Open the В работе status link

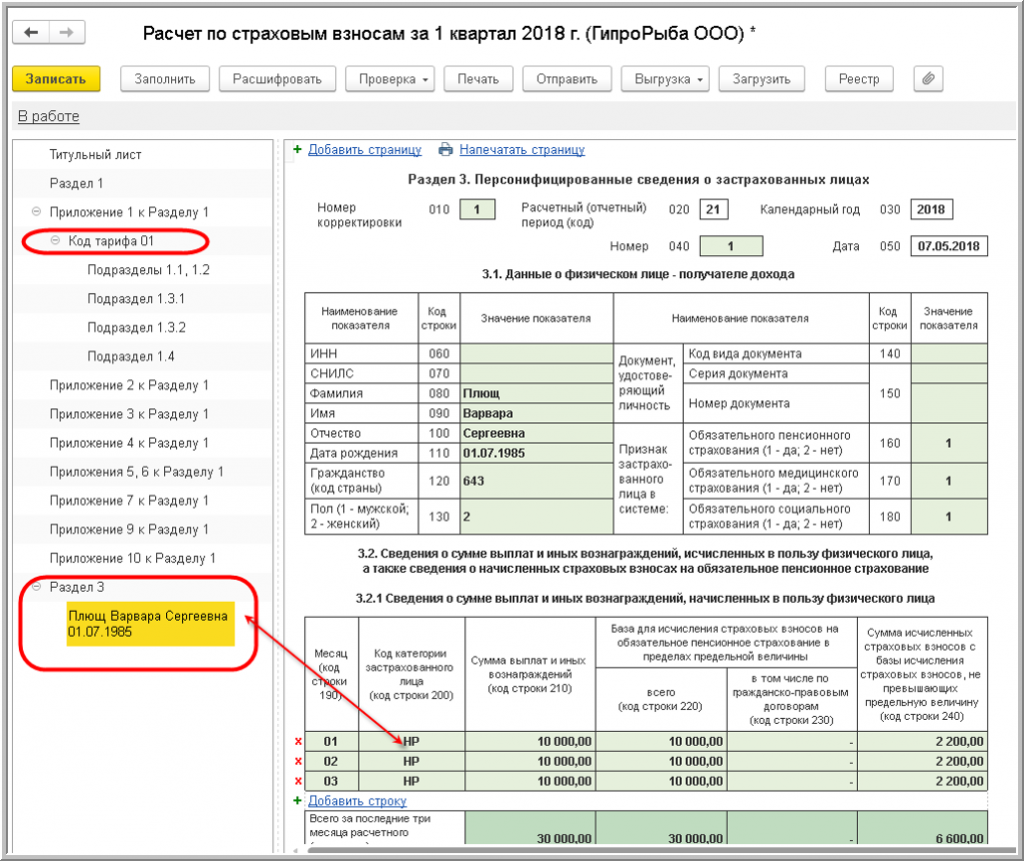click(48, 116)
